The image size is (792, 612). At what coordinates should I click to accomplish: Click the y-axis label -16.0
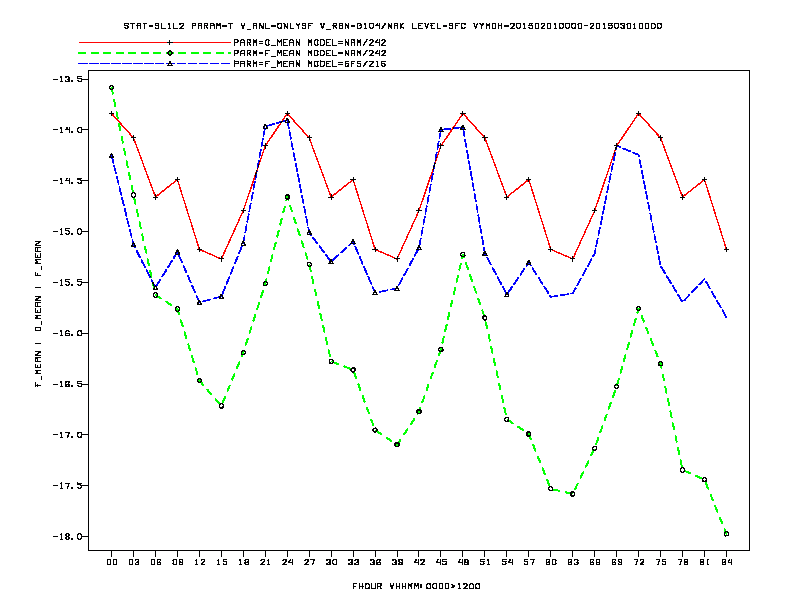pos(67,333)
